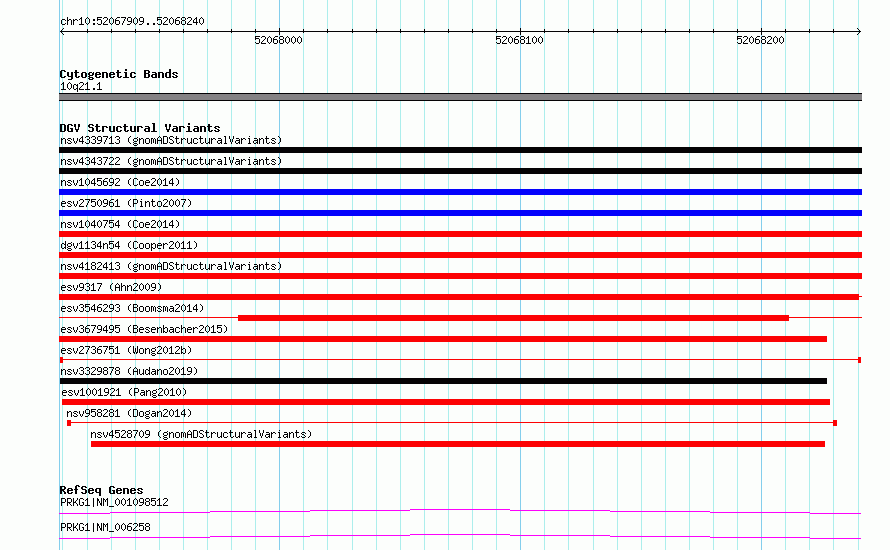Click the black bar under nsv3329878
The height and width of the screenshot is (550, 890).
coord(443,381)
